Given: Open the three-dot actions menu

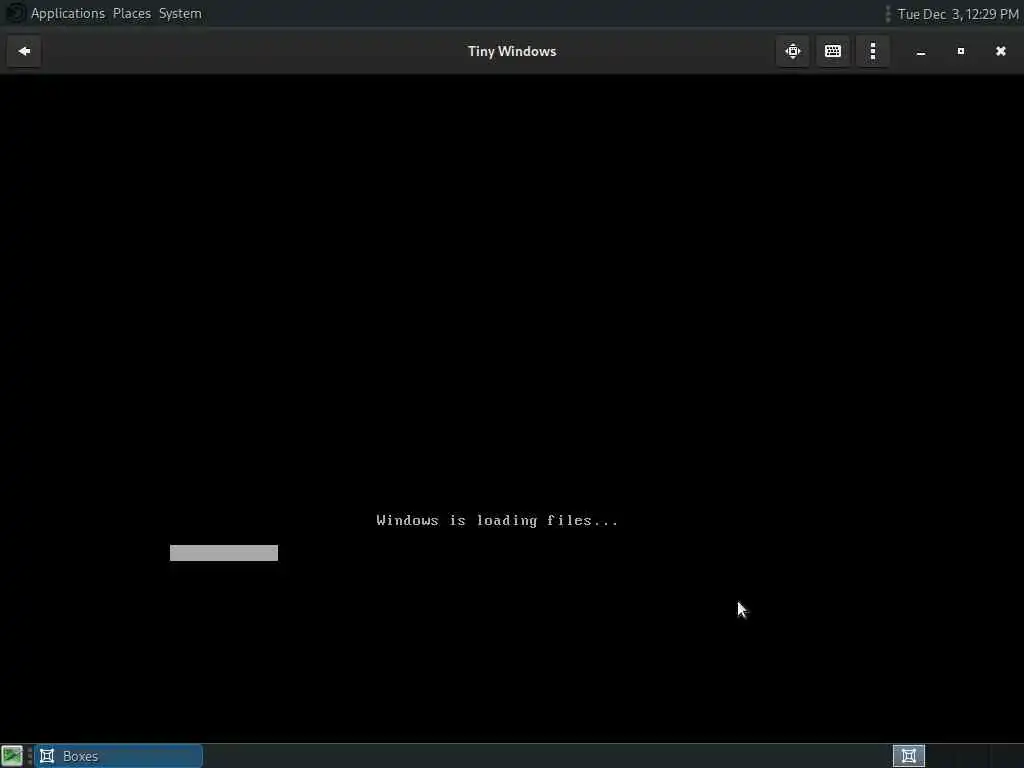Looking at the screenshot, I should pos(872,51).
